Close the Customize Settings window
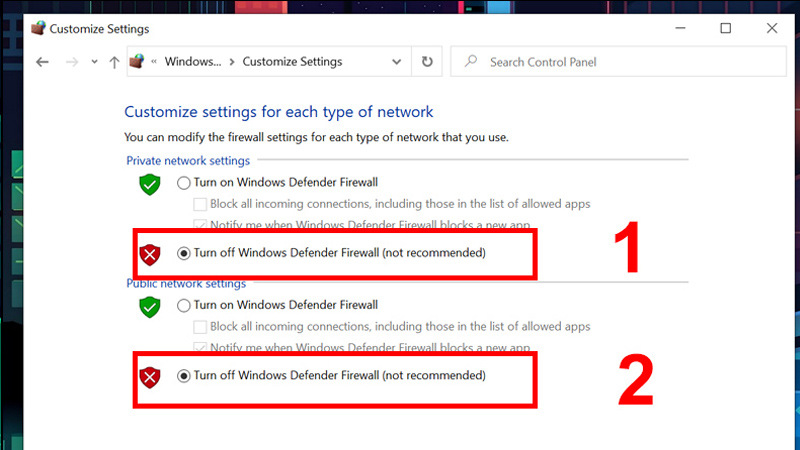 tap(772, 28)
